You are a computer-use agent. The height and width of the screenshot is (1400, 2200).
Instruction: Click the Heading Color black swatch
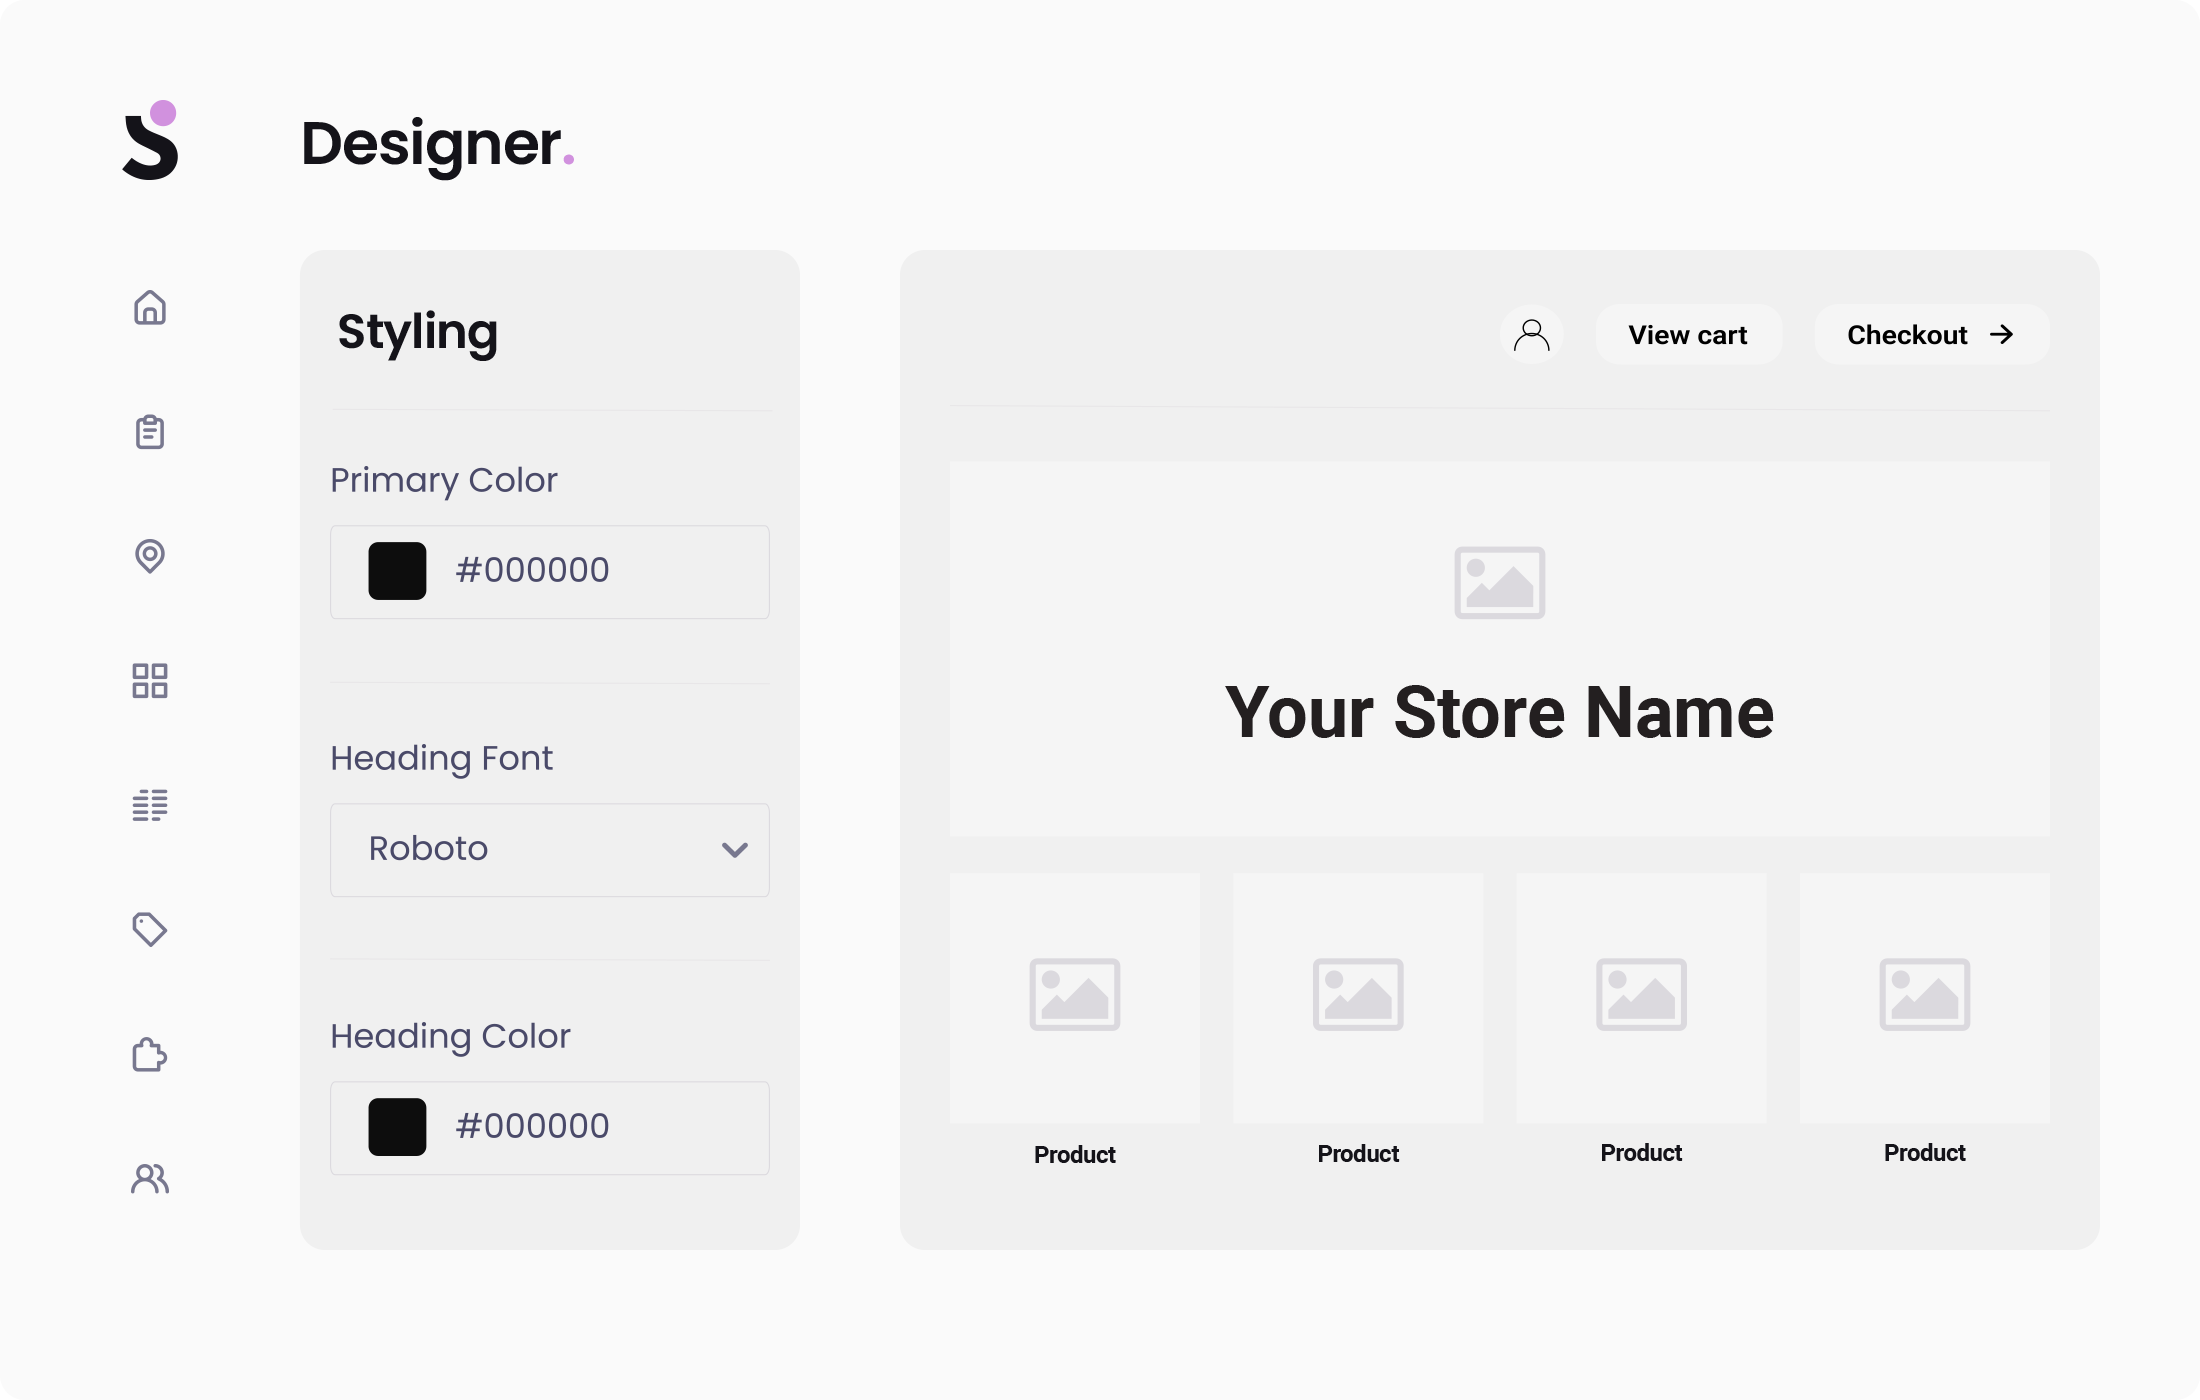tap(397, 1127)
